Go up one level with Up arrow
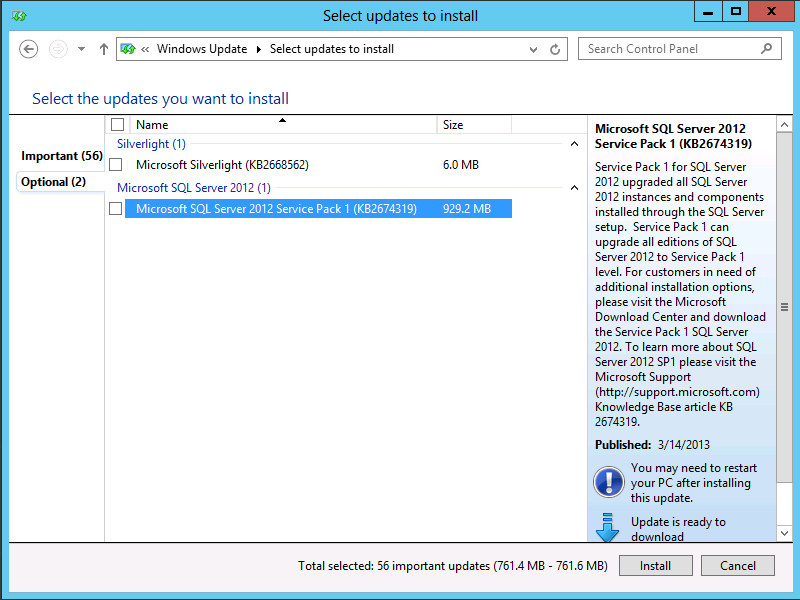Screen dimensions: 800x600 [x=104, y=49]
